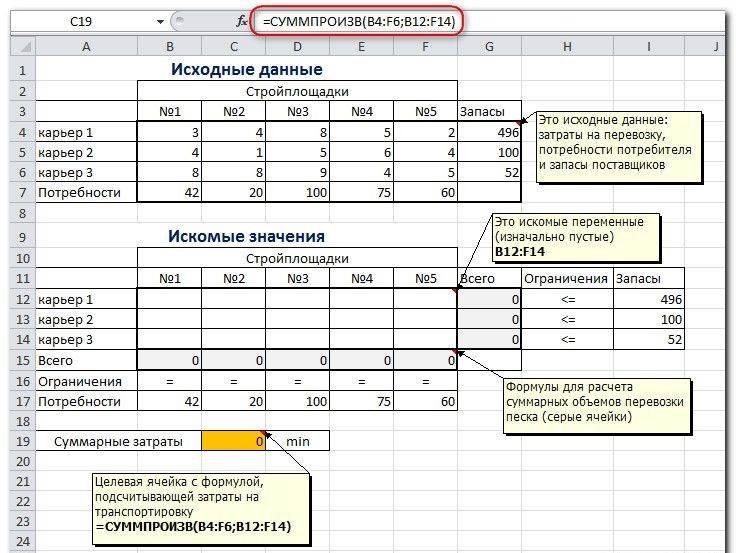This screenshot has width=736, height=553.
Task: Click 'Потребности' label in row 17
Action: [86, 401]
